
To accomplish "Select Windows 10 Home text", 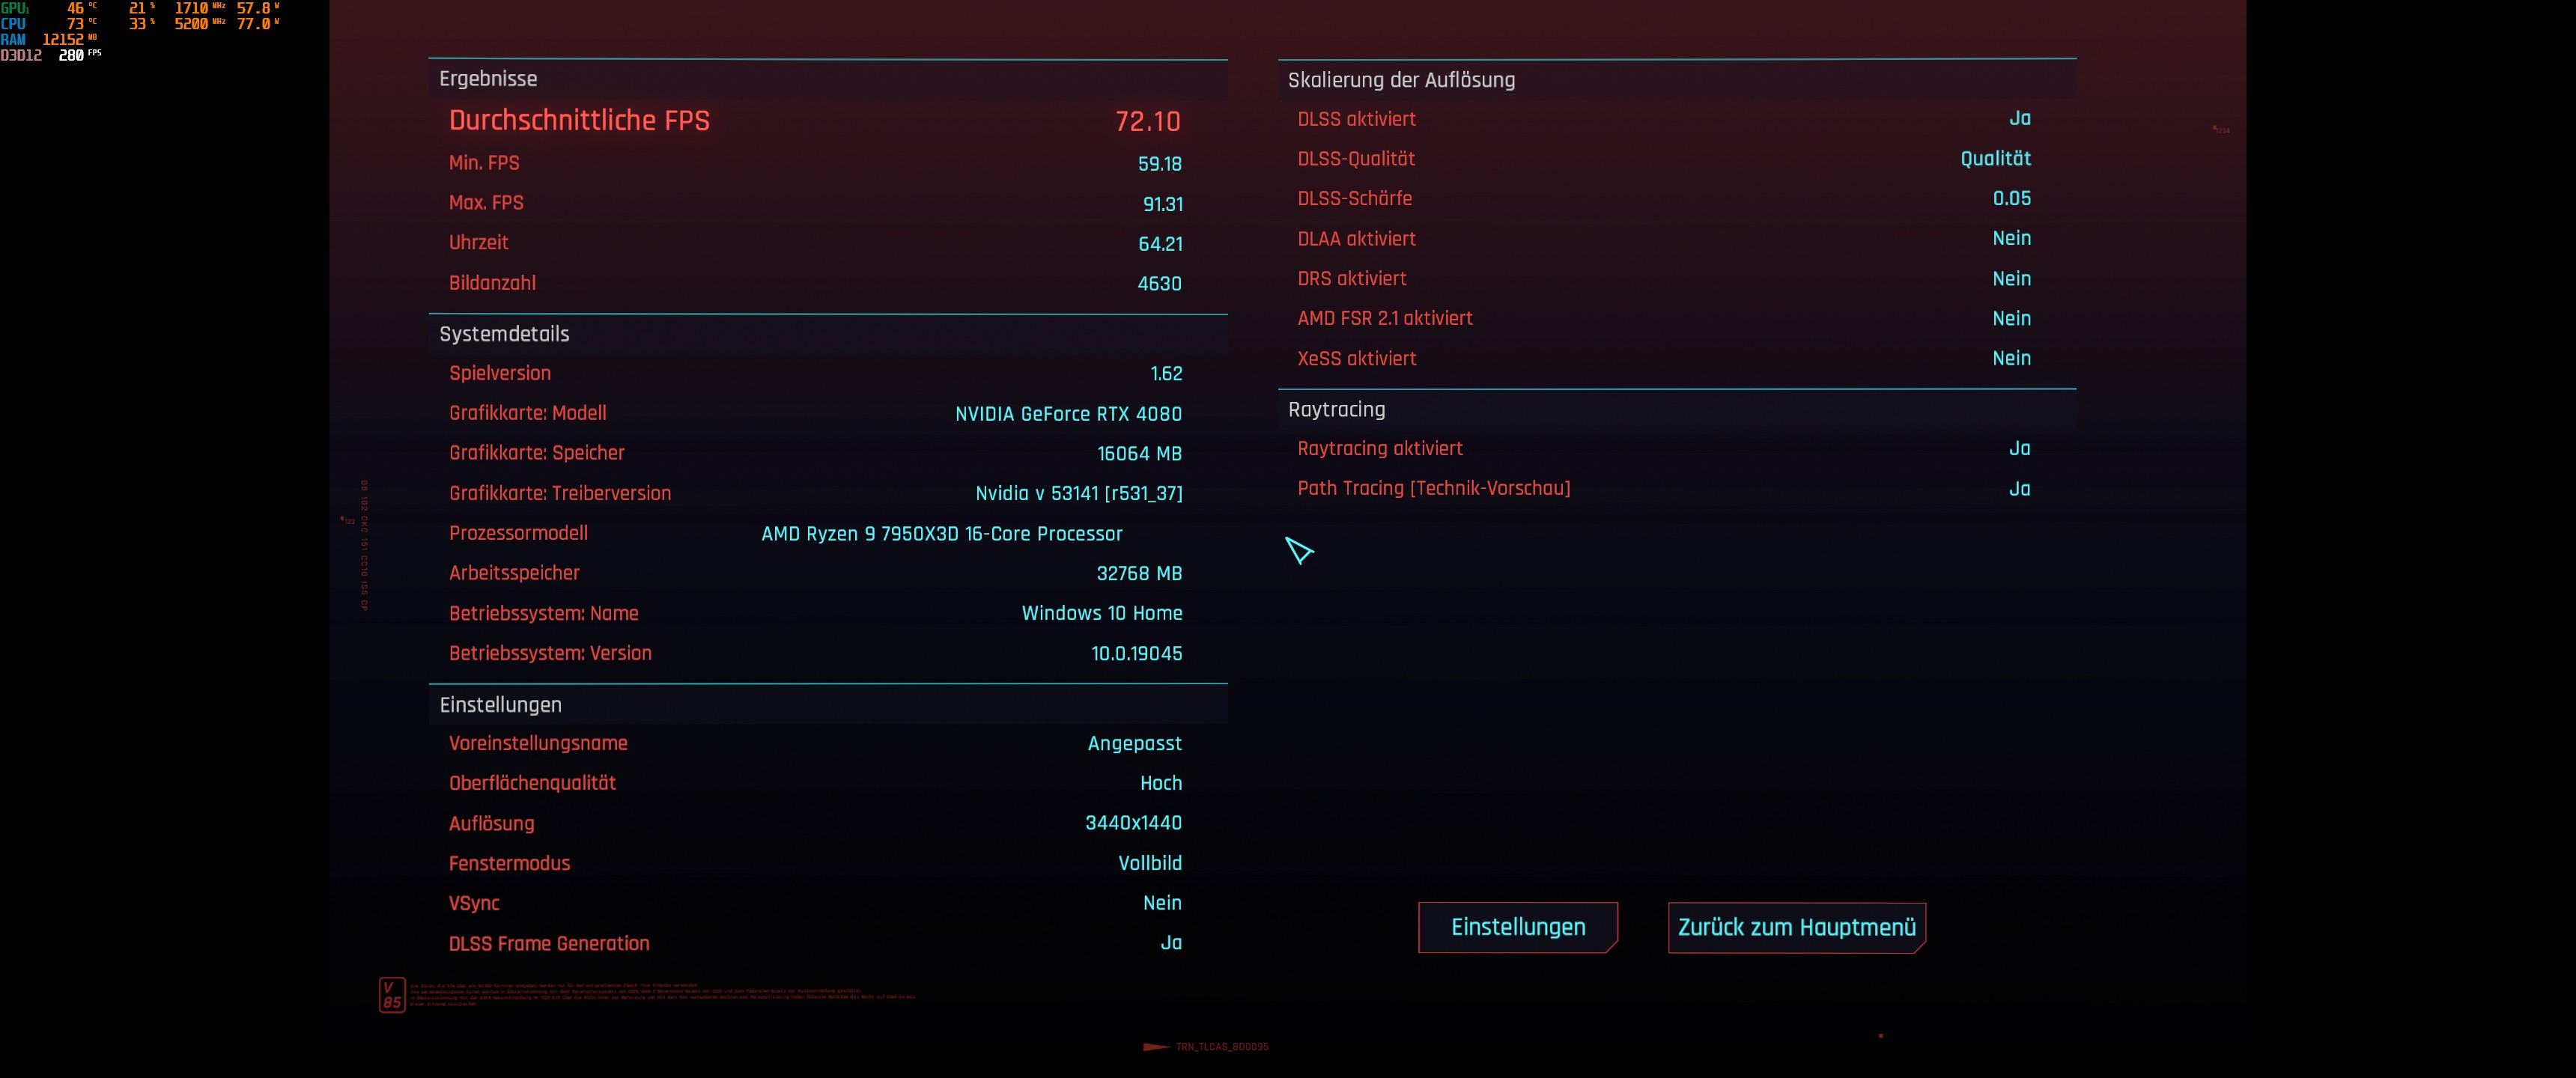I will click(1102, 614).
